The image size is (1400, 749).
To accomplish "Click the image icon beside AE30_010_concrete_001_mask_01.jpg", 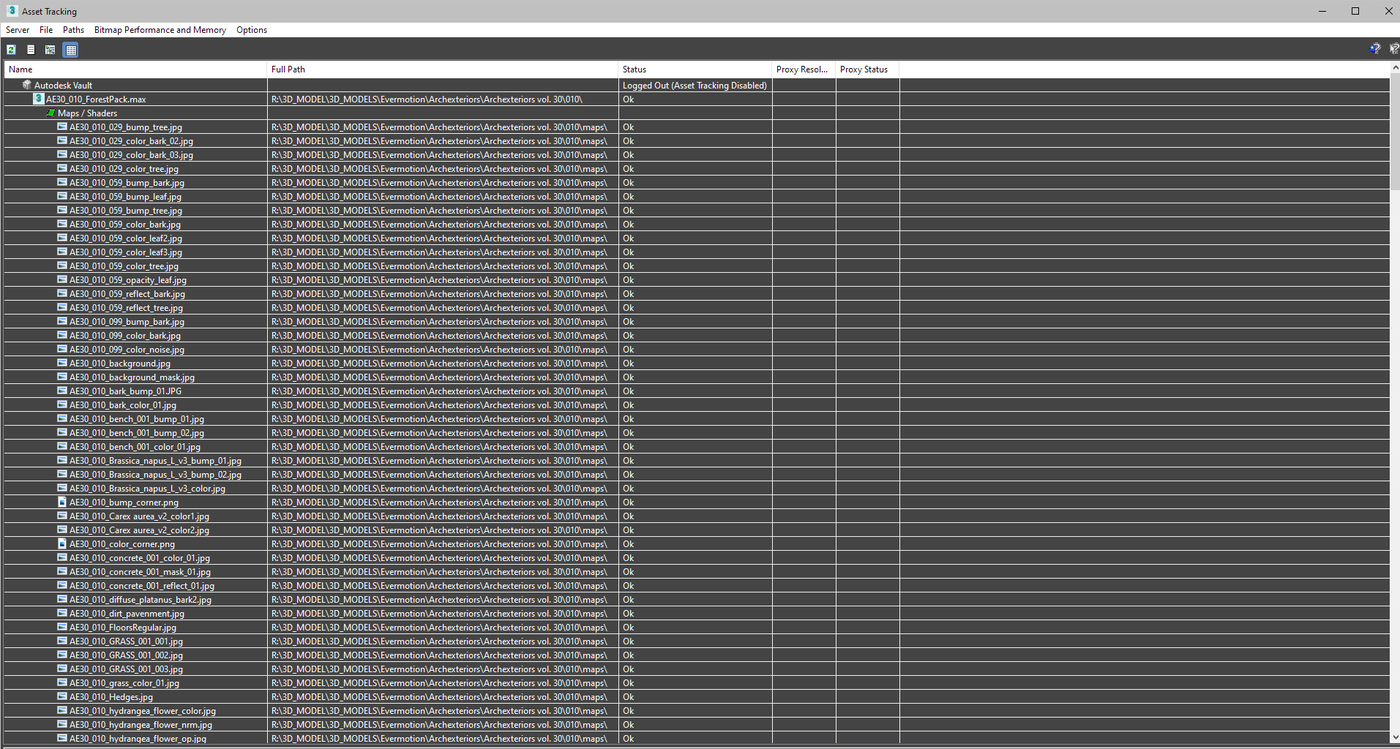I will 62,572.
